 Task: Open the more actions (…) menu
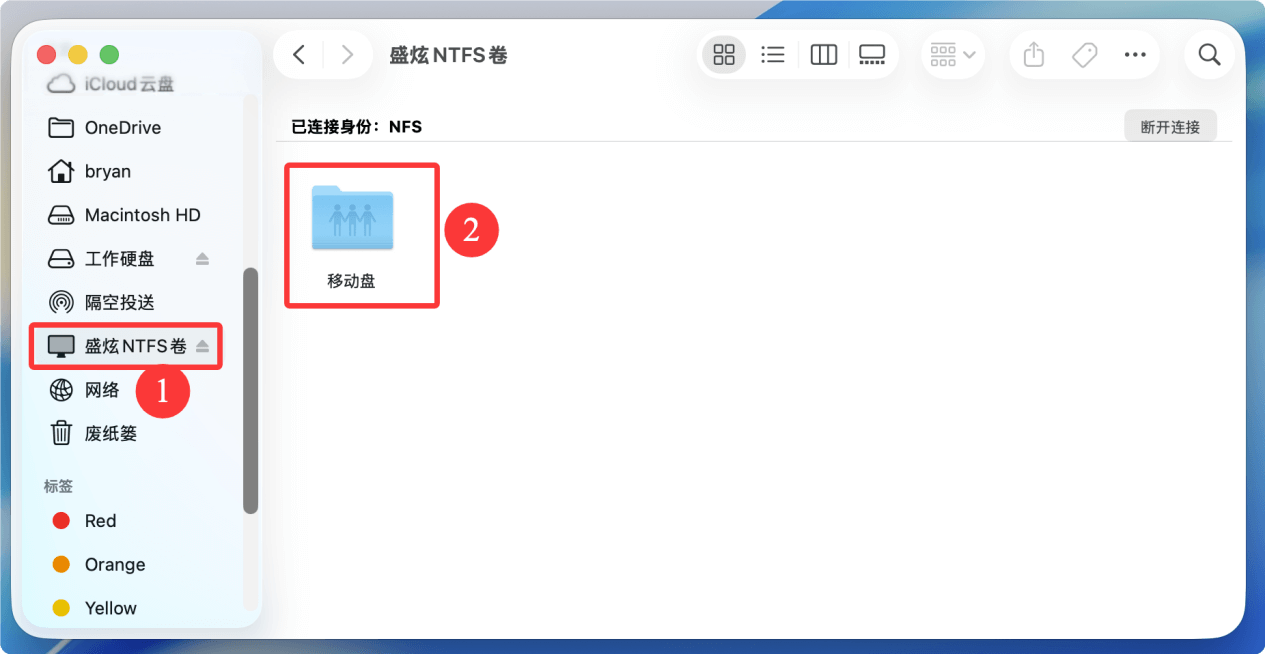pyautogui.click(x=1134, y=55)
